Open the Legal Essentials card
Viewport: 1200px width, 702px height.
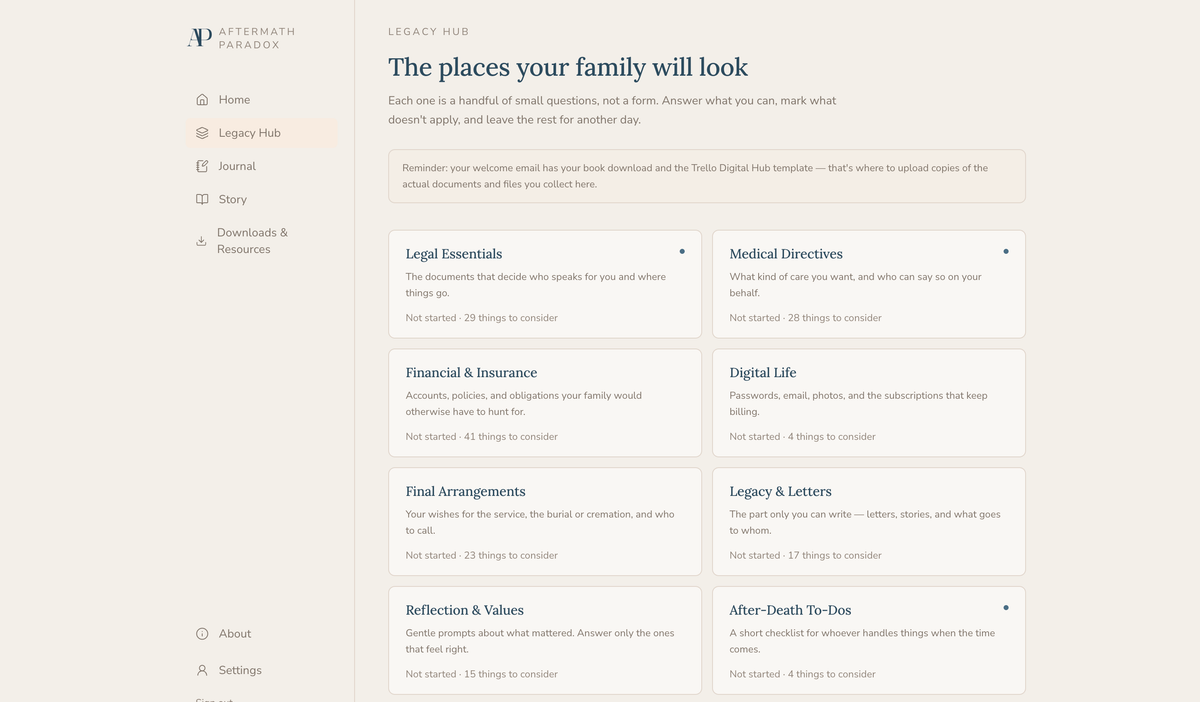[x=545, y=284]
